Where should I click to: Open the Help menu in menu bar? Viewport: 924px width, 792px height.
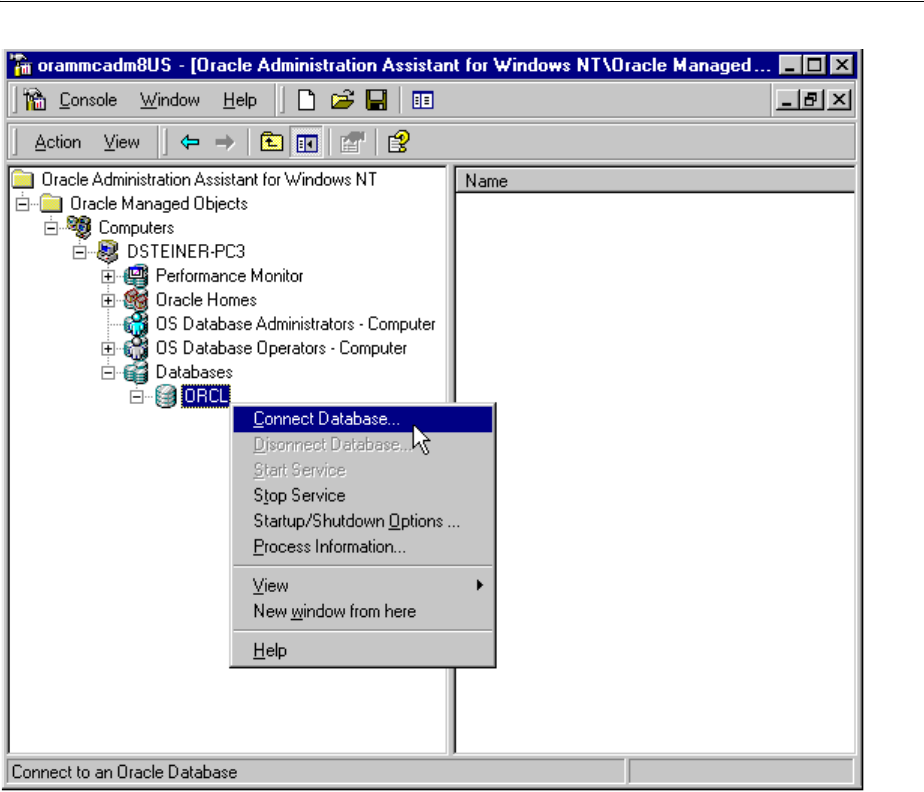[240, 100]
